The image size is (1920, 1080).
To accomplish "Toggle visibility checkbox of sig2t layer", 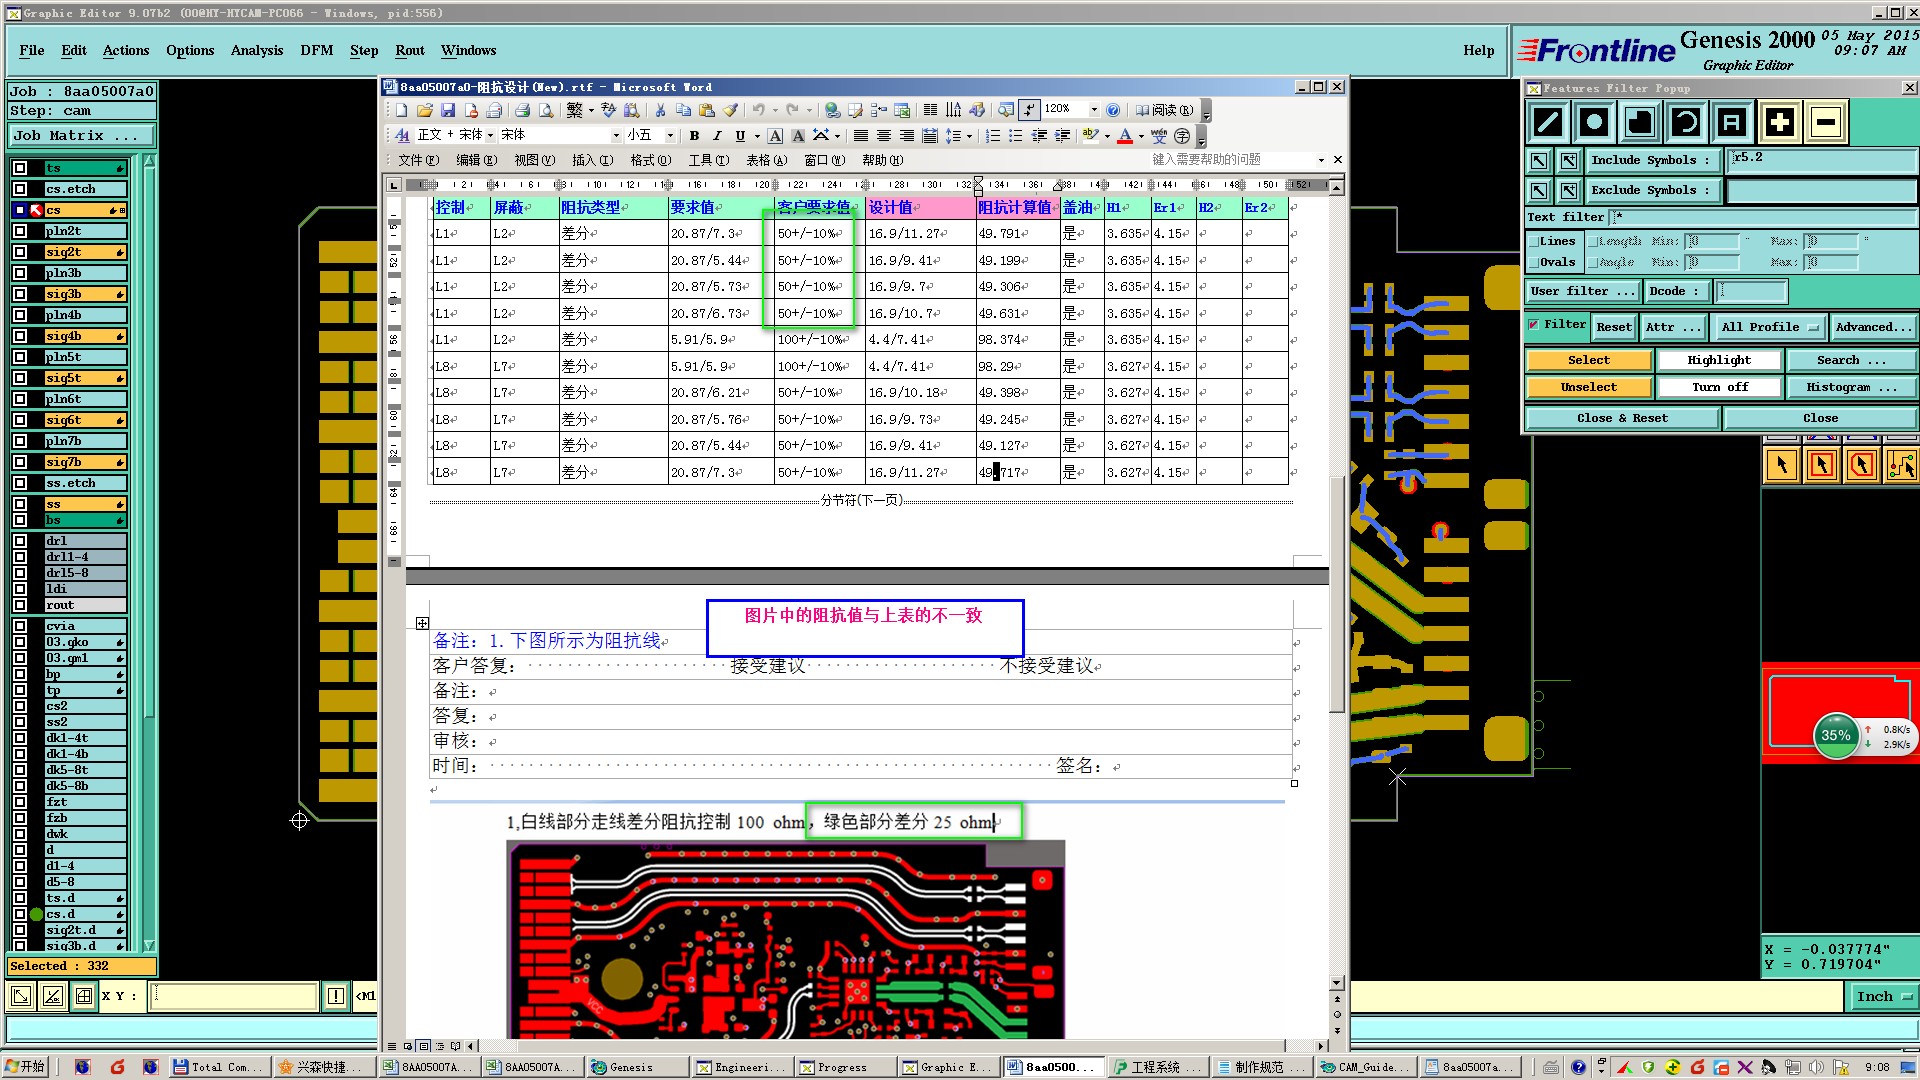I will pos(20,252).
